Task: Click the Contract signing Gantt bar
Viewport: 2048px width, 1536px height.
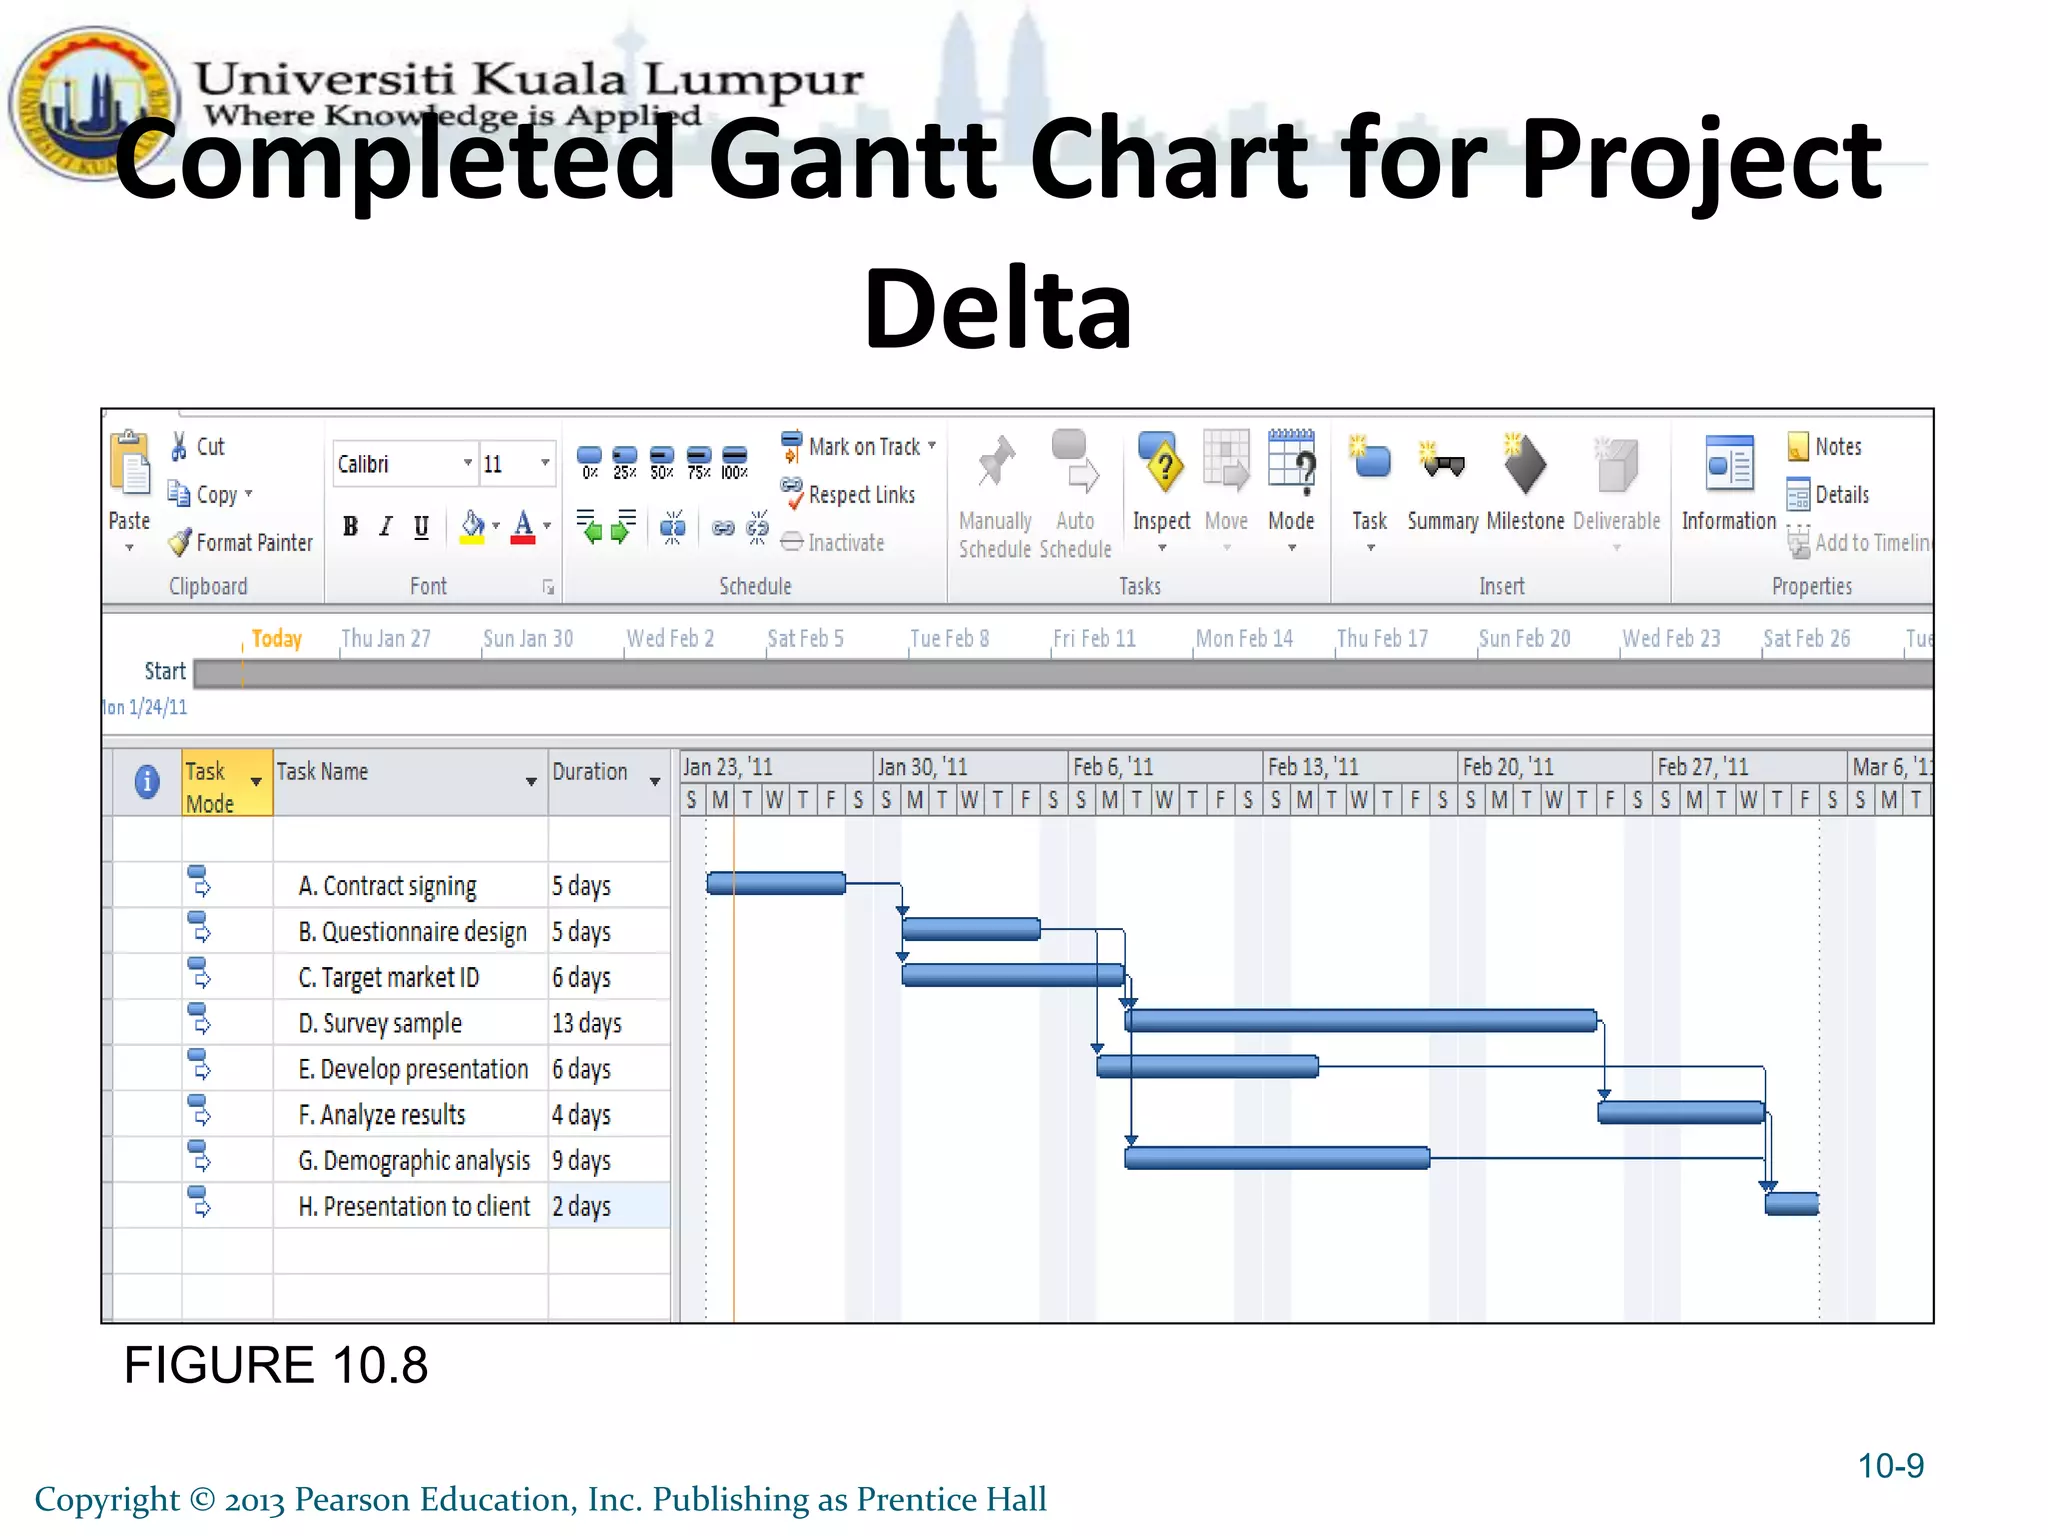Action: [776, 883]
